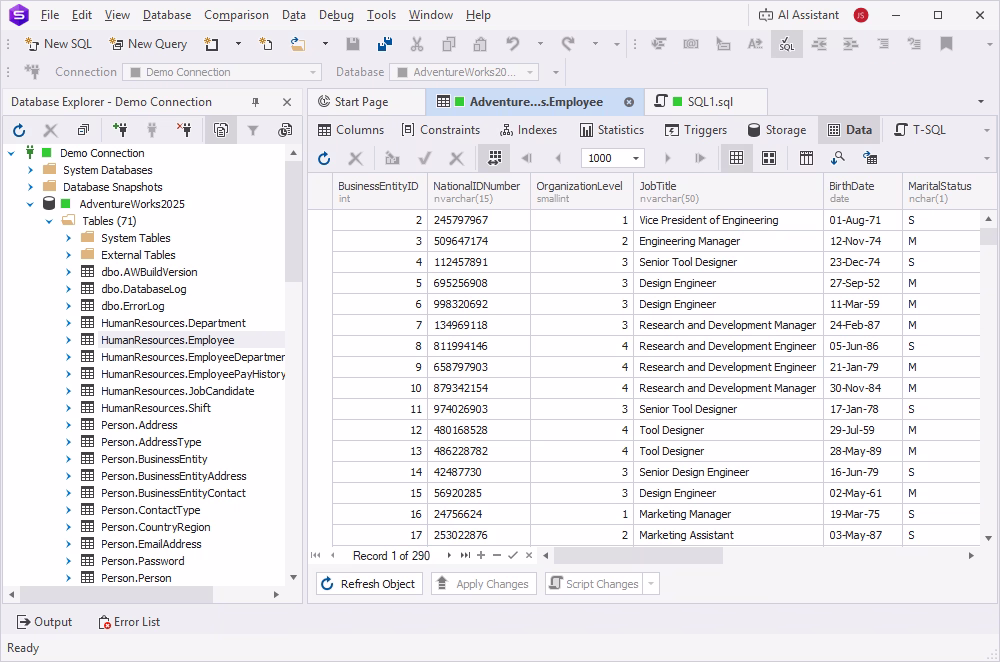Click the Paste clipboard icon
The image size is (1000, 662).
pyautogui.click(x=480, y=44)
